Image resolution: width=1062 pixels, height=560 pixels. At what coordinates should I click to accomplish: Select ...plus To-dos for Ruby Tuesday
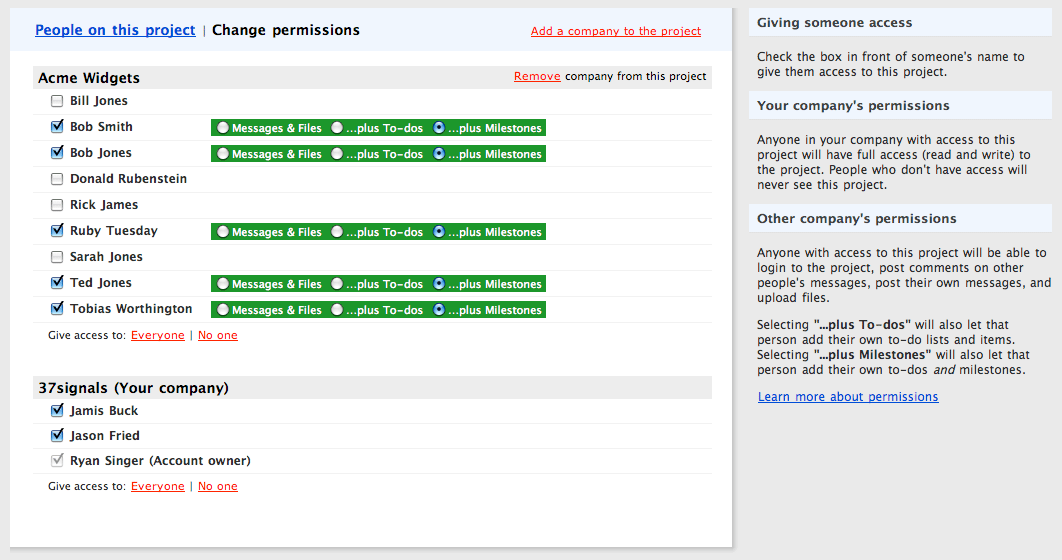tap(337, 232)
